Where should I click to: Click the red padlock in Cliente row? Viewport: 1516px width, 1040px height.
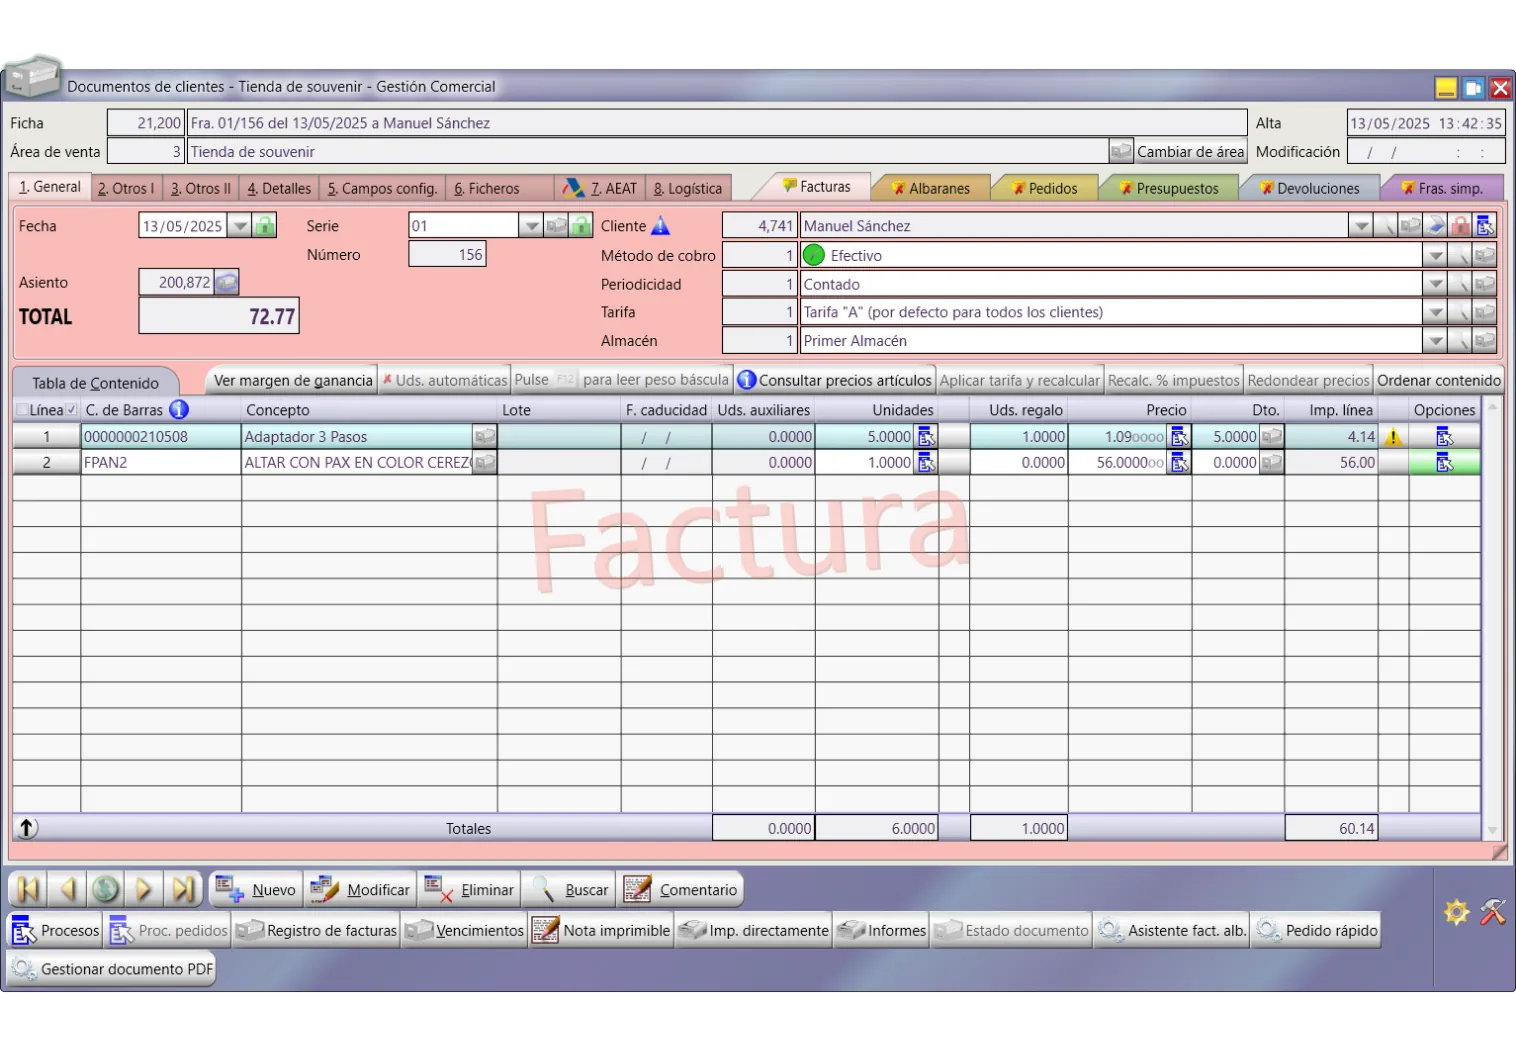point(1461,226)
